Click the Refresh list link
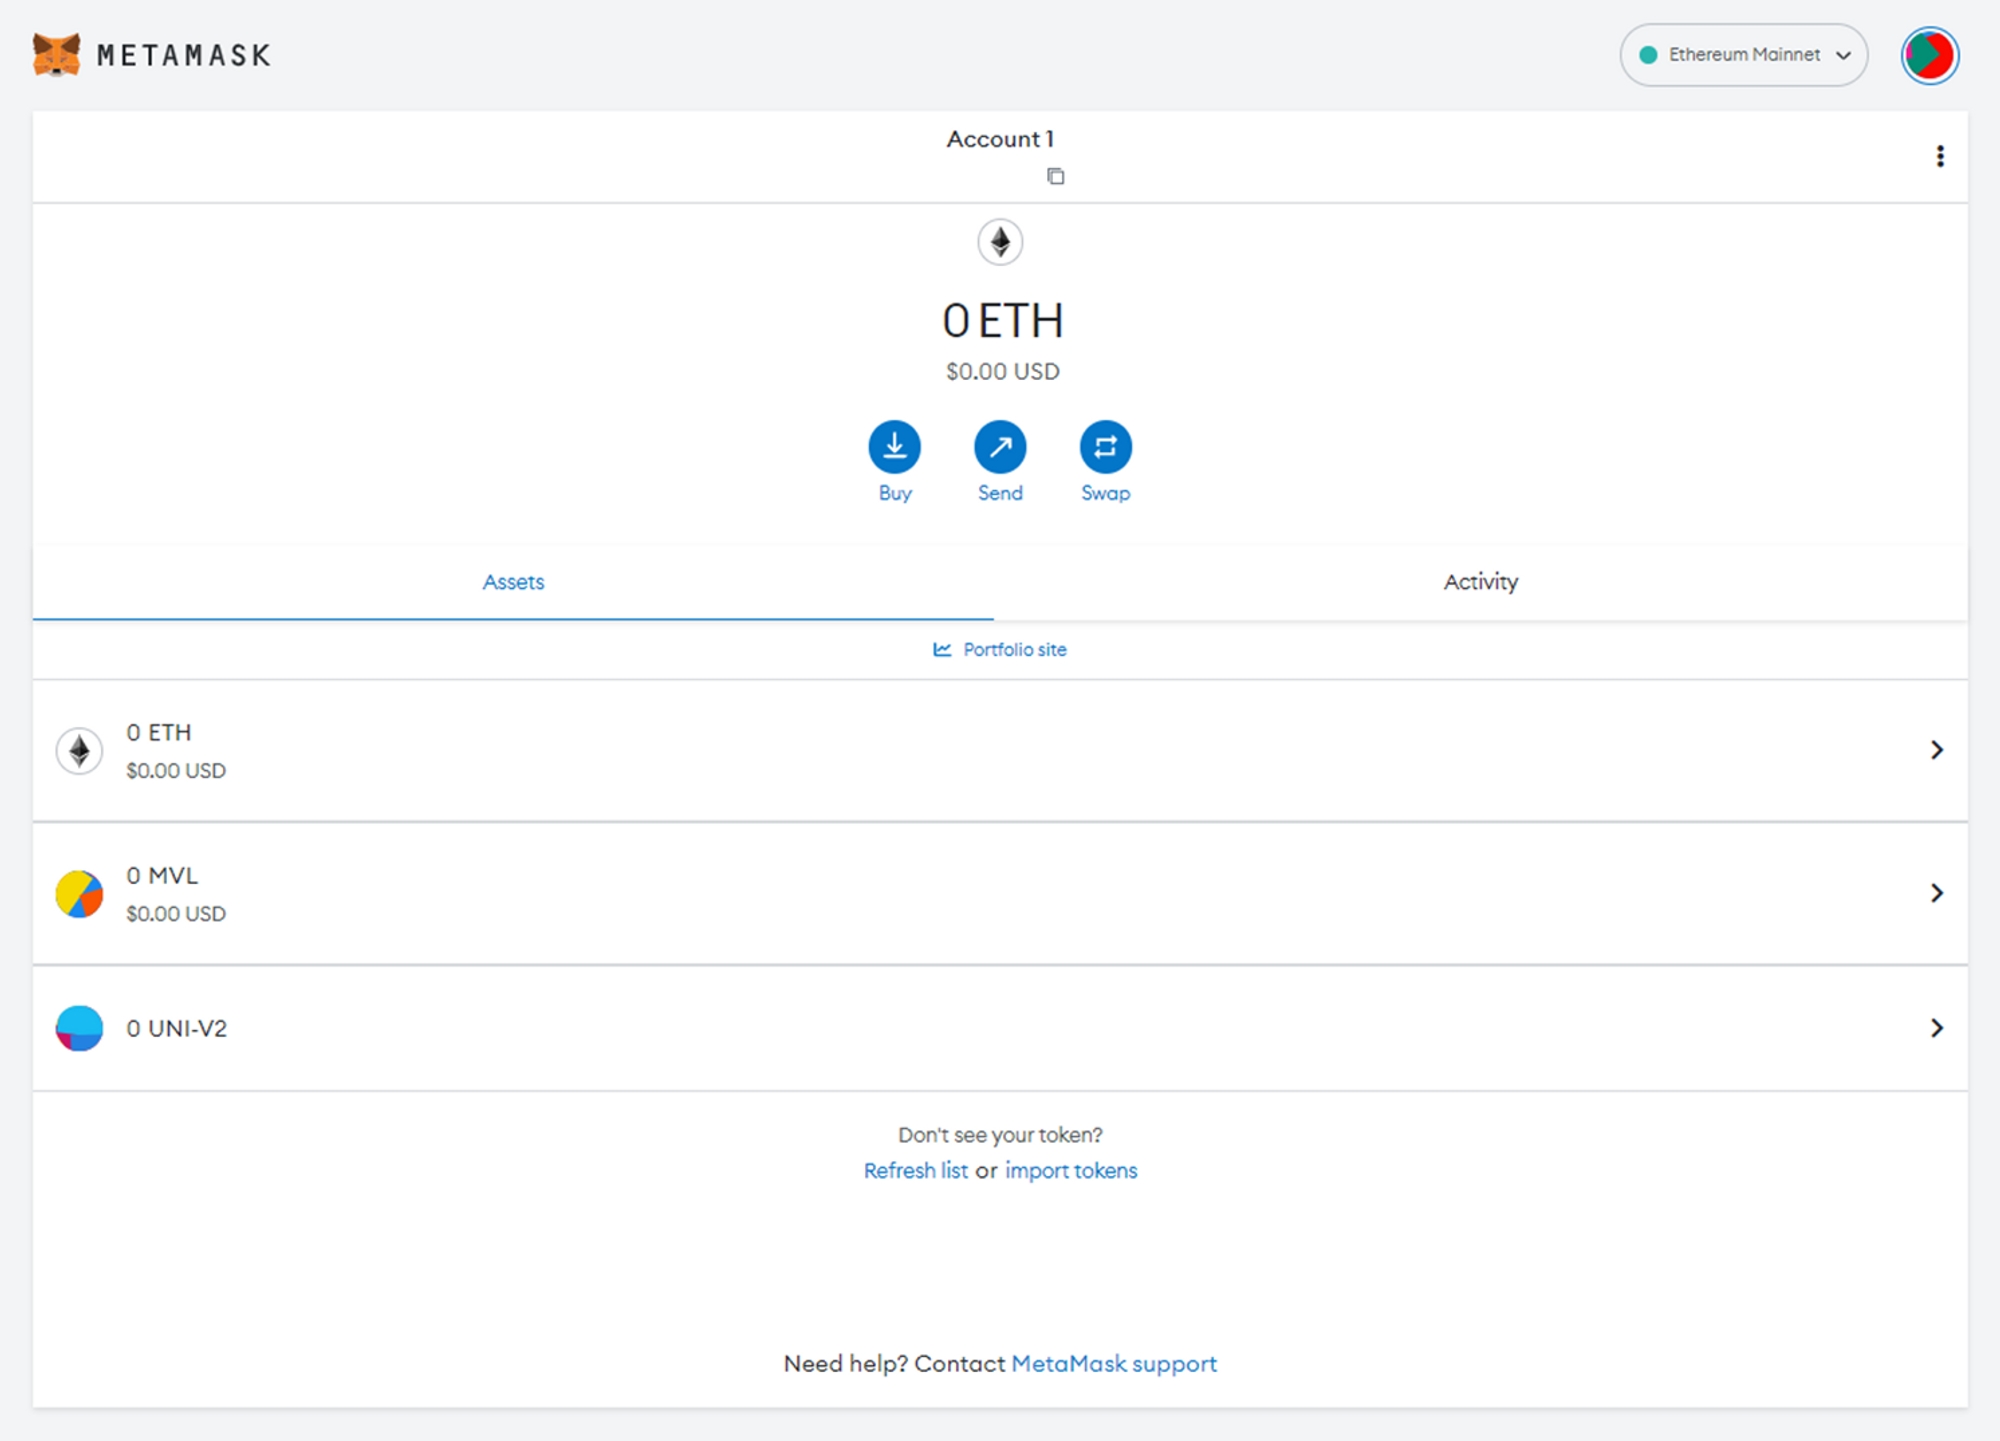2000x1441 pixels. pos(915,1171)
